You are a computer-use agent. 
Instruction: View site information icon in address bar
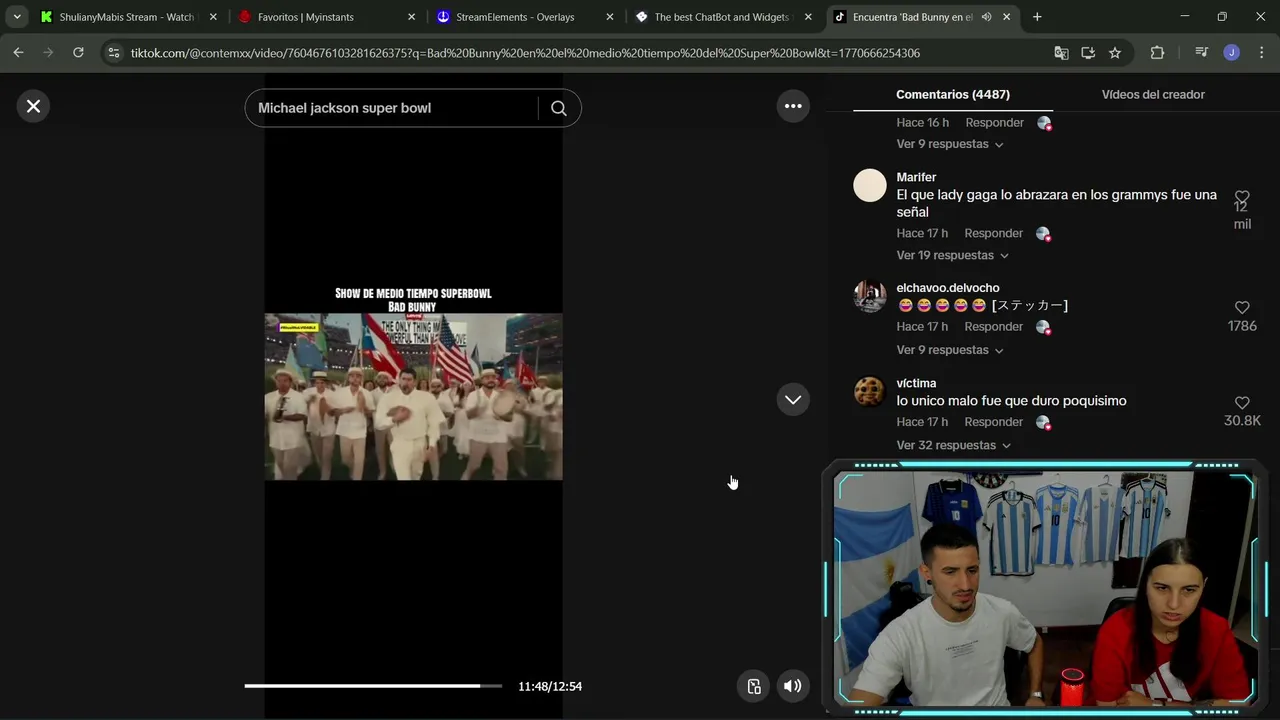pos(114,53)
